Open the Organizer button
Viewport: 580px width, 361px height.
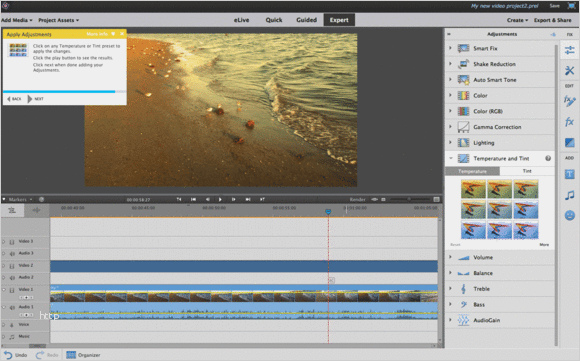pyautogui.click(x=83, y=355)
